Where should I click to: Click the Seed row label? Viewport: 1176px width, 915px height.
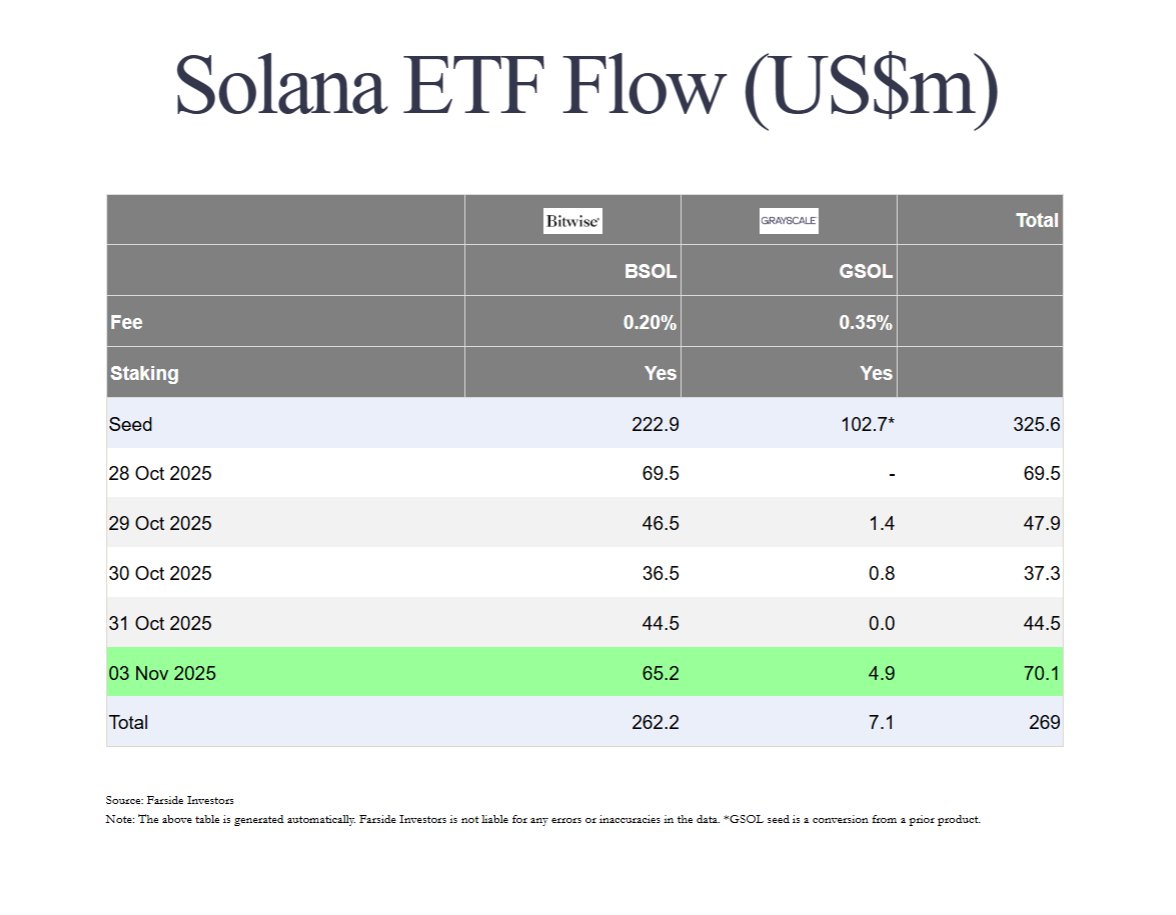(x=131, y=424)
